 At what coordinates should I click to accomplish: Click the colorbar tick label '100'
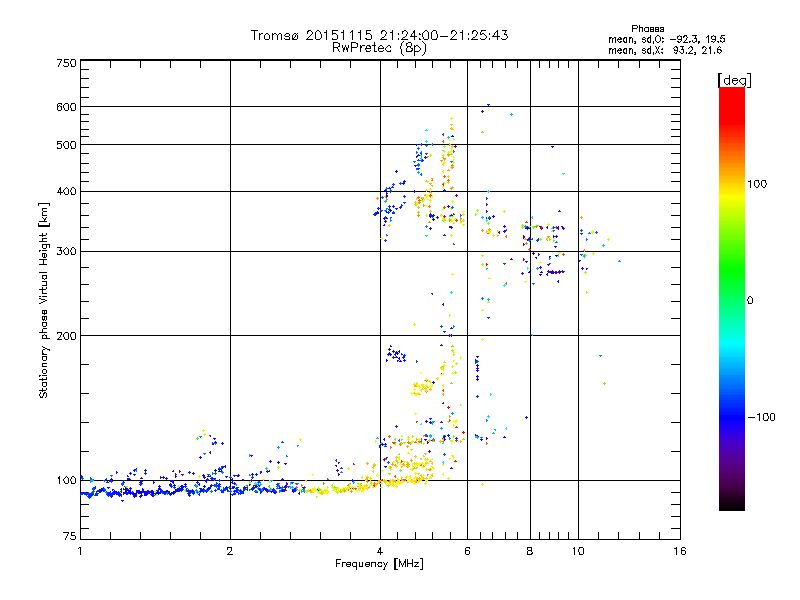point(757,184)
